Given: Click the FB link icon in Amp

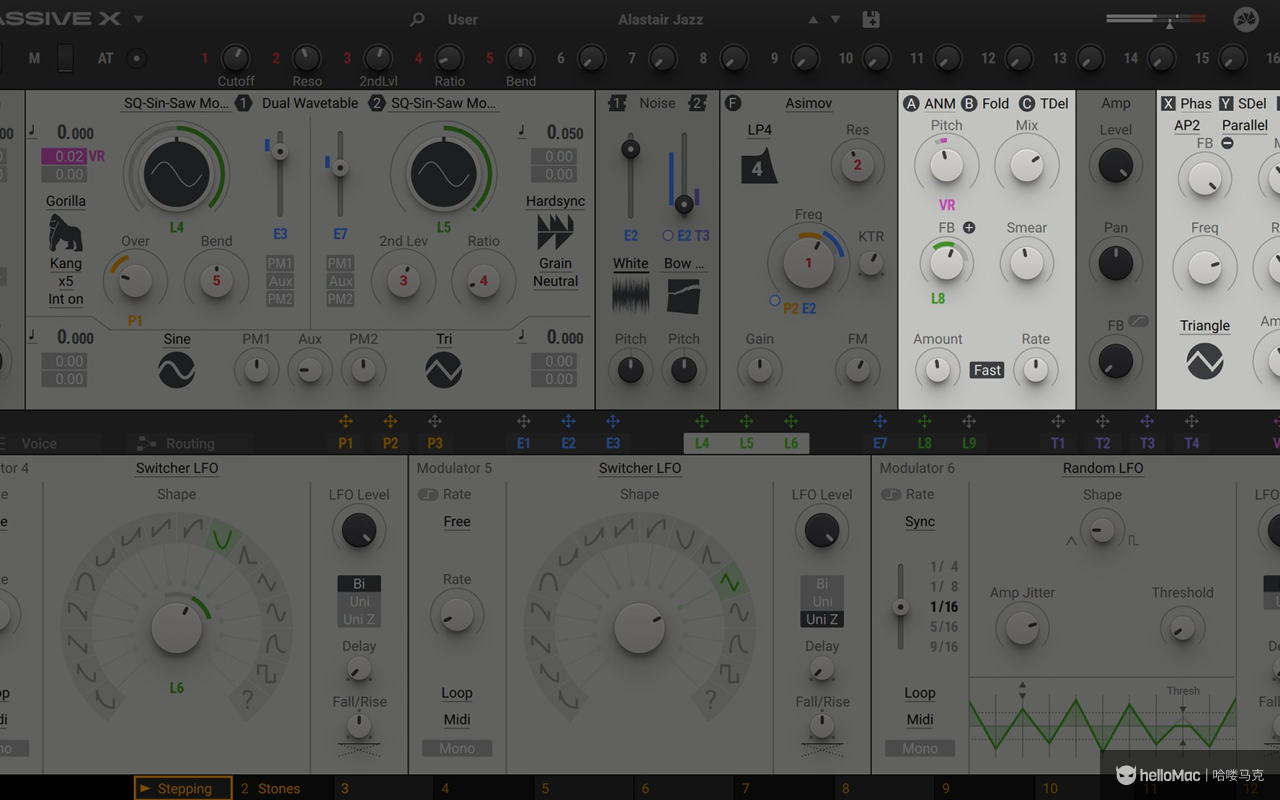Looking at the screenshot, I should tap(1138, 322).
